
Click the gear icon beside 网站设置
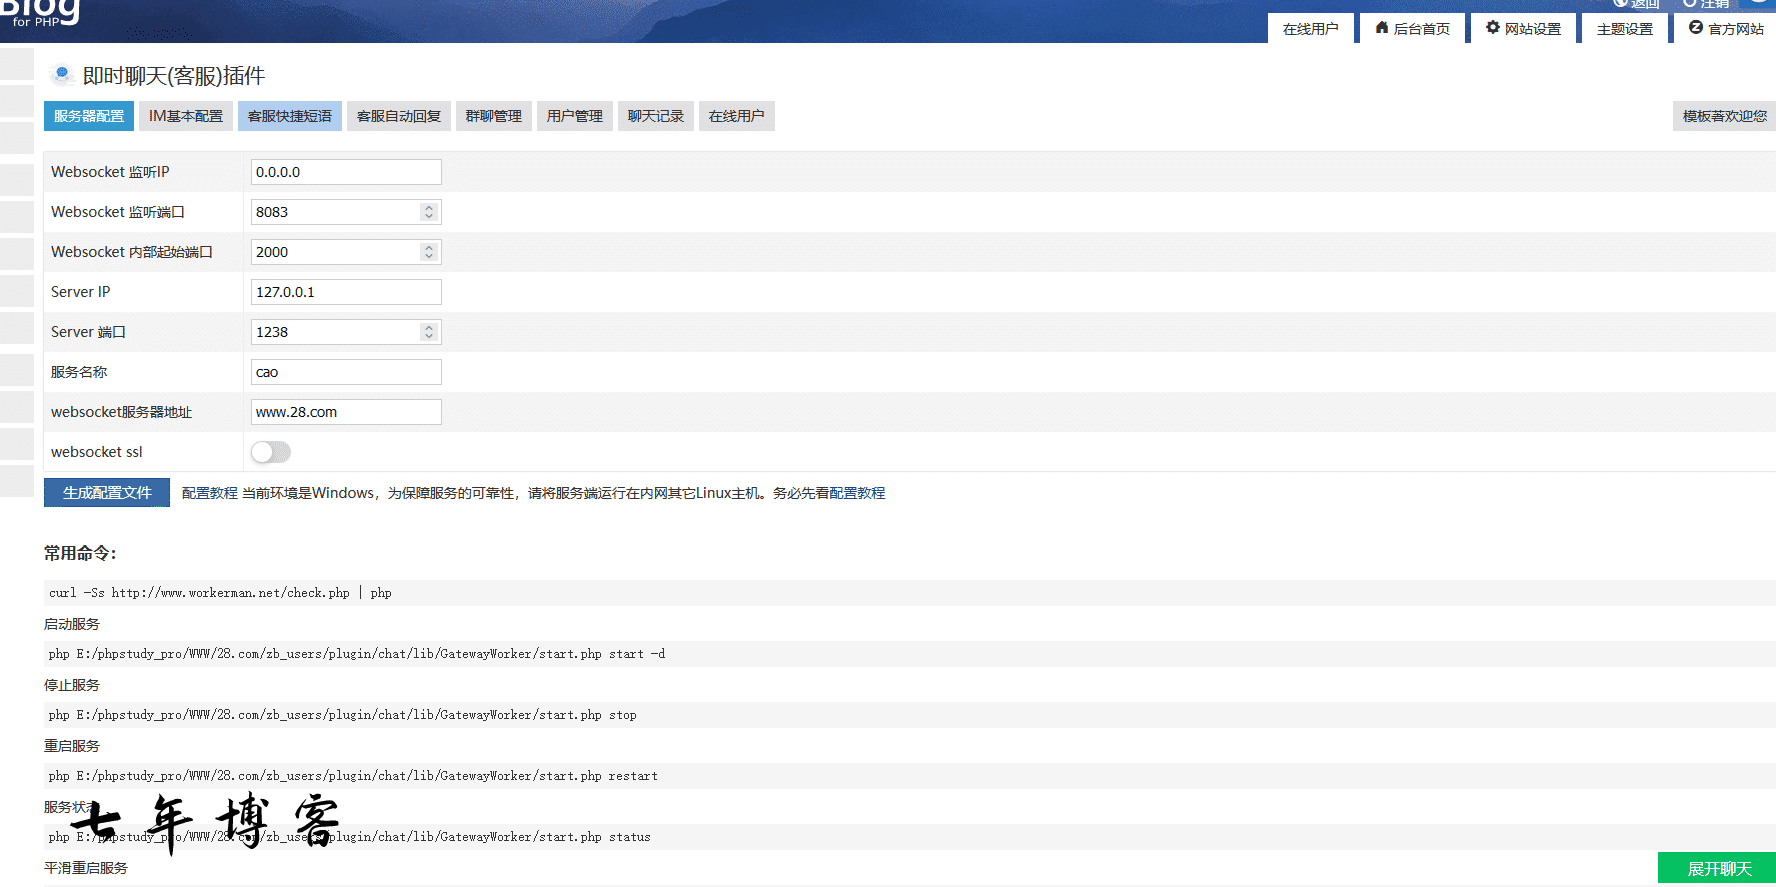1493,28
